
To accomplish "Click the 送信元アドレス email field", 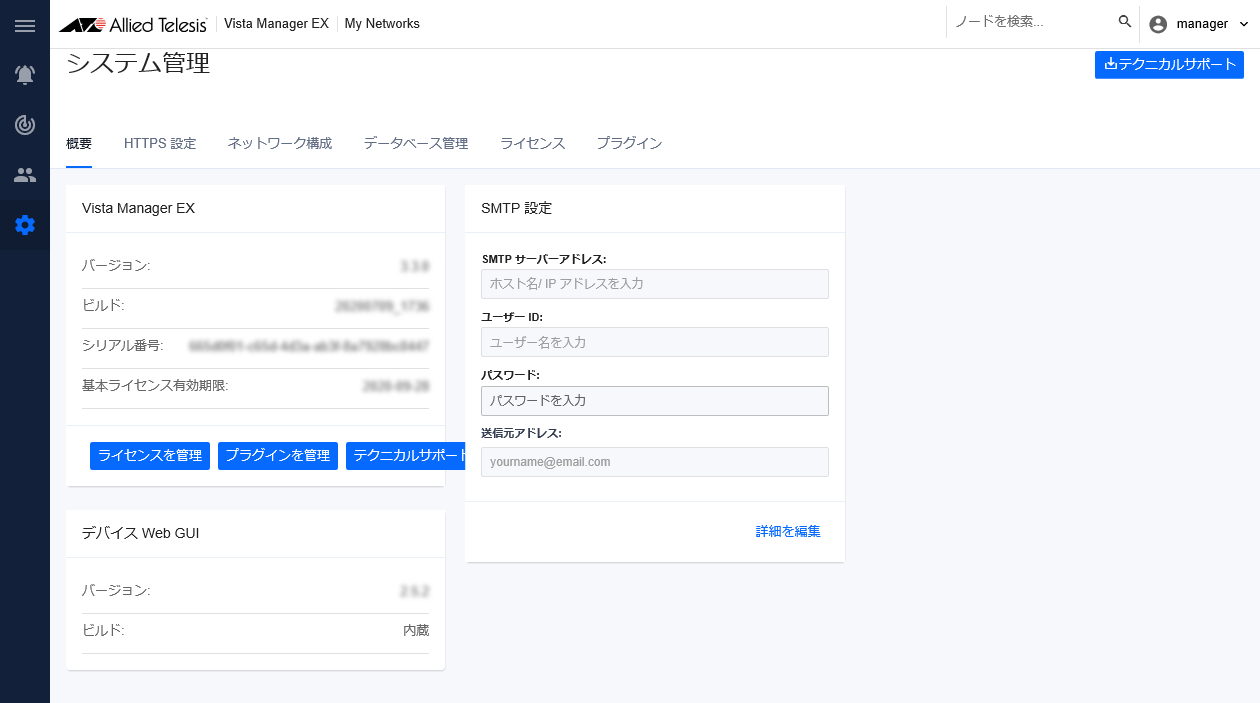I will [x=655, y=462].
